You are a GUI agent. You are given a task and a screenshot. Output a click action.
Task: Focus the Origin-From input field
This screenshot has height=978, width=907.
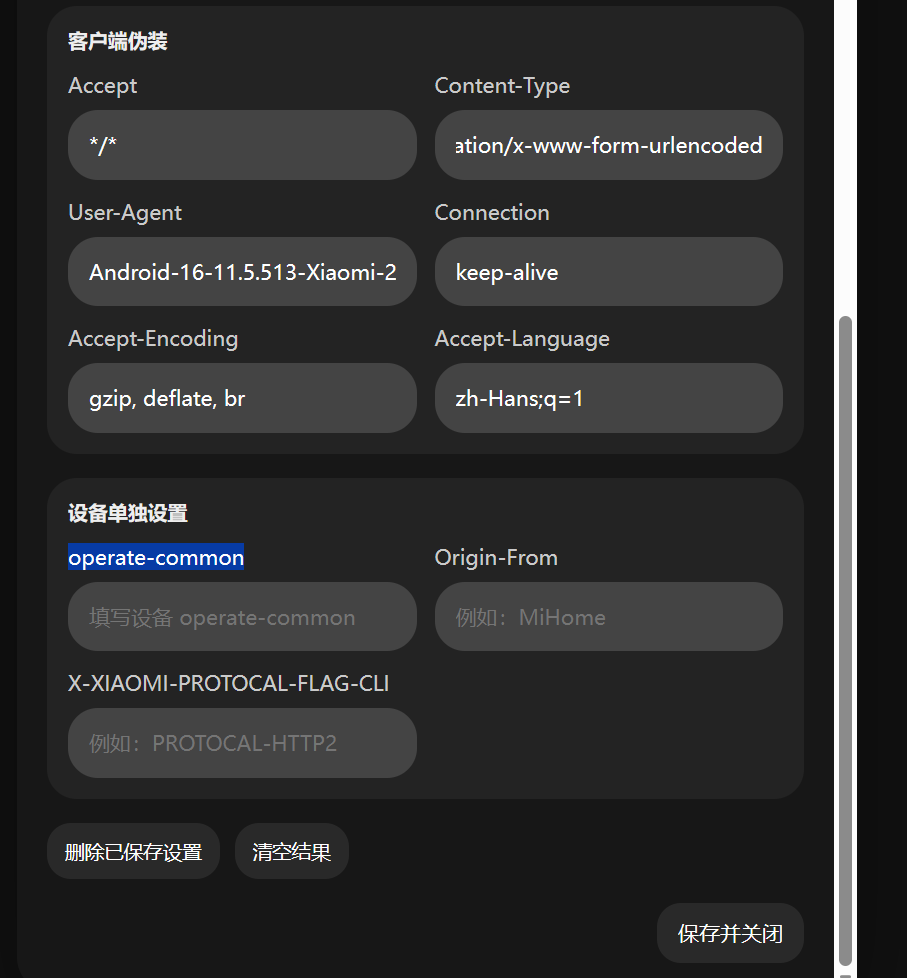[x=609, y=617]
